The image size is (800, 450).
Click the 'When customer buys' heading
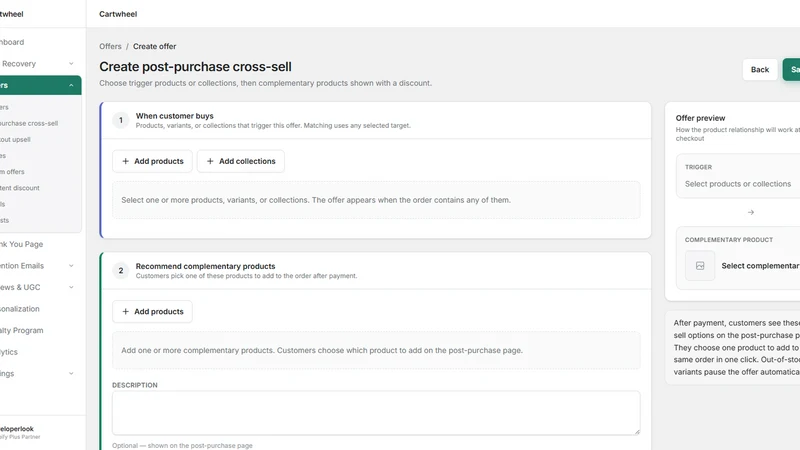(174, 116)
